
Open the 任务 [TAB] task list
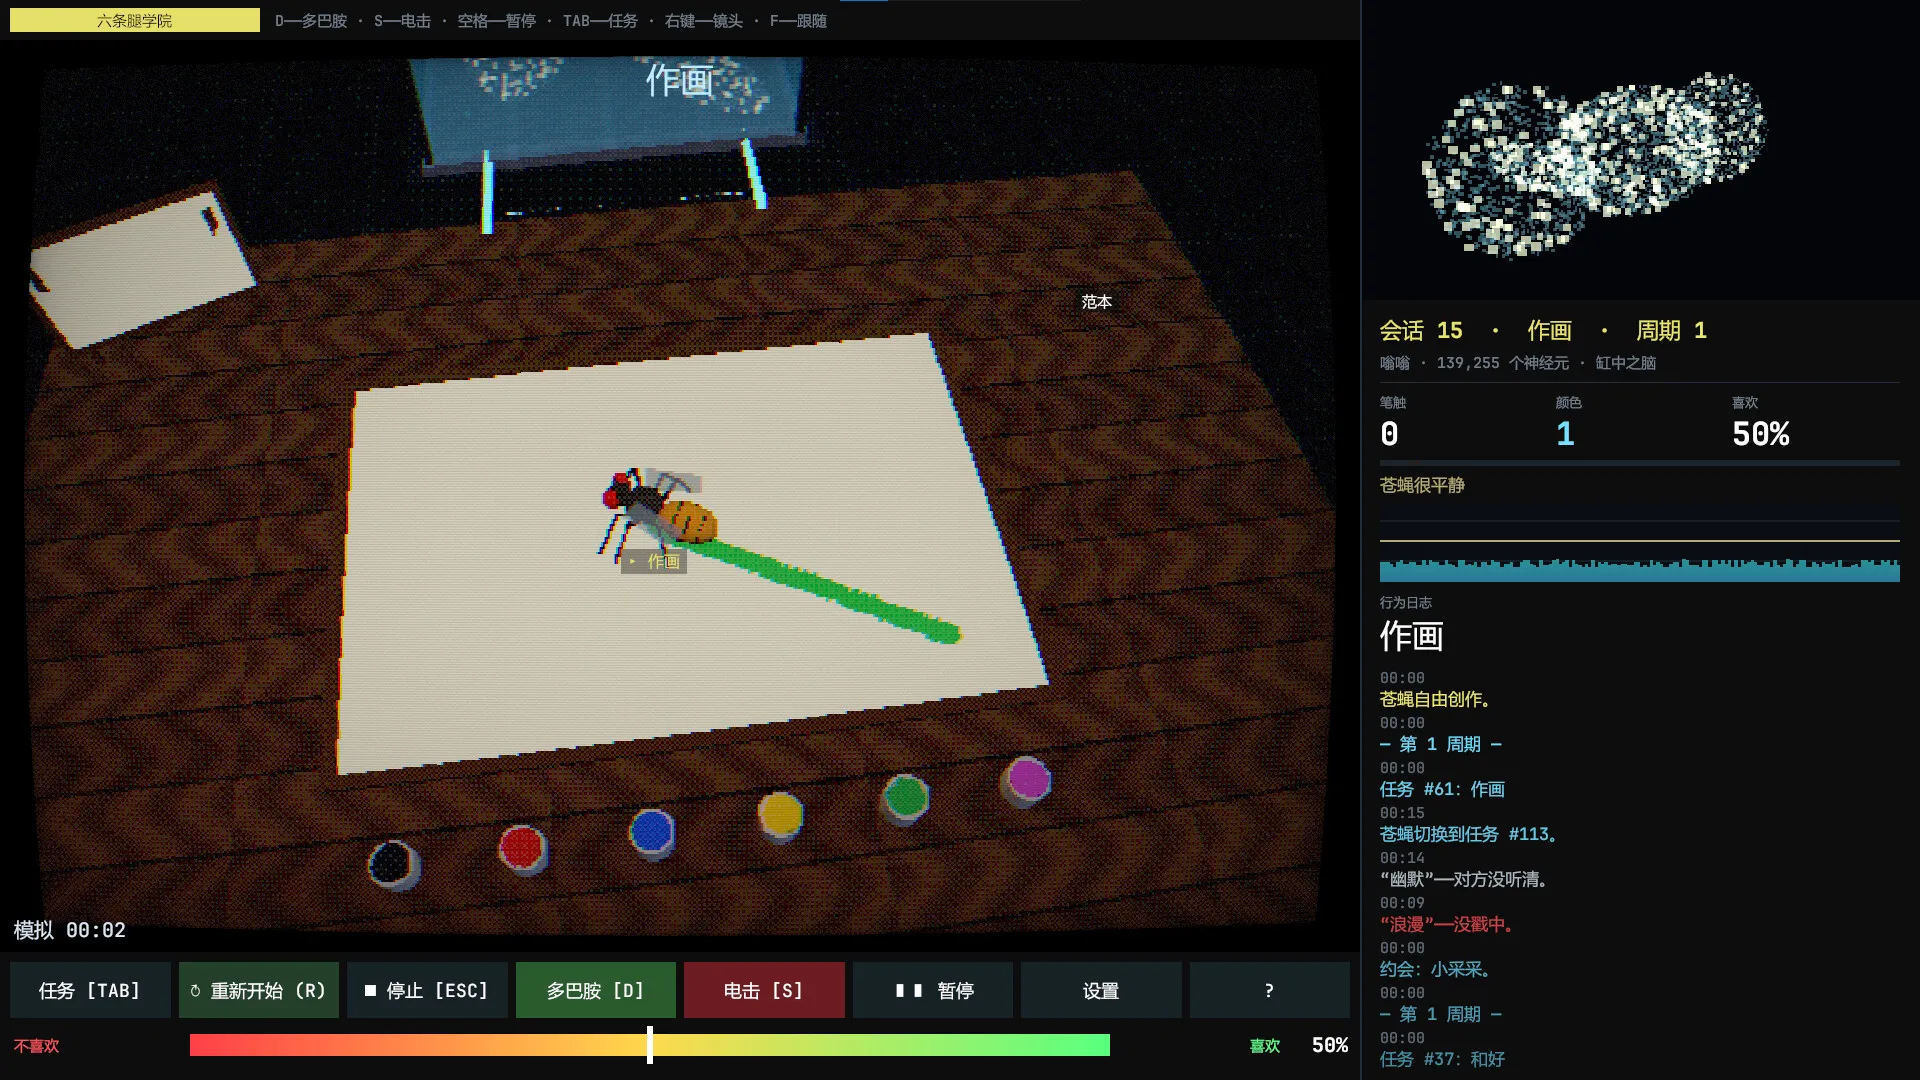(90, 990)
